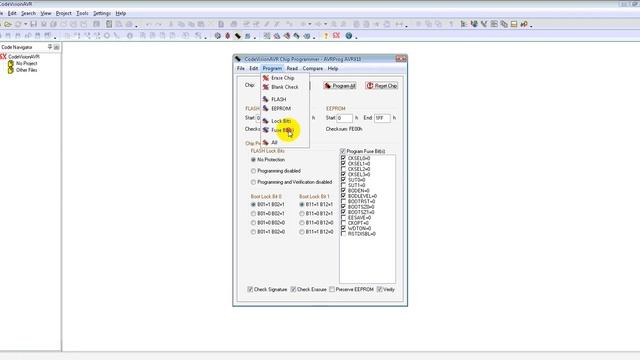The height and width of the screenshot is (360, 640).
Task: Click the orange pane icon in top-right toolbar
Action: coord(514,24)
